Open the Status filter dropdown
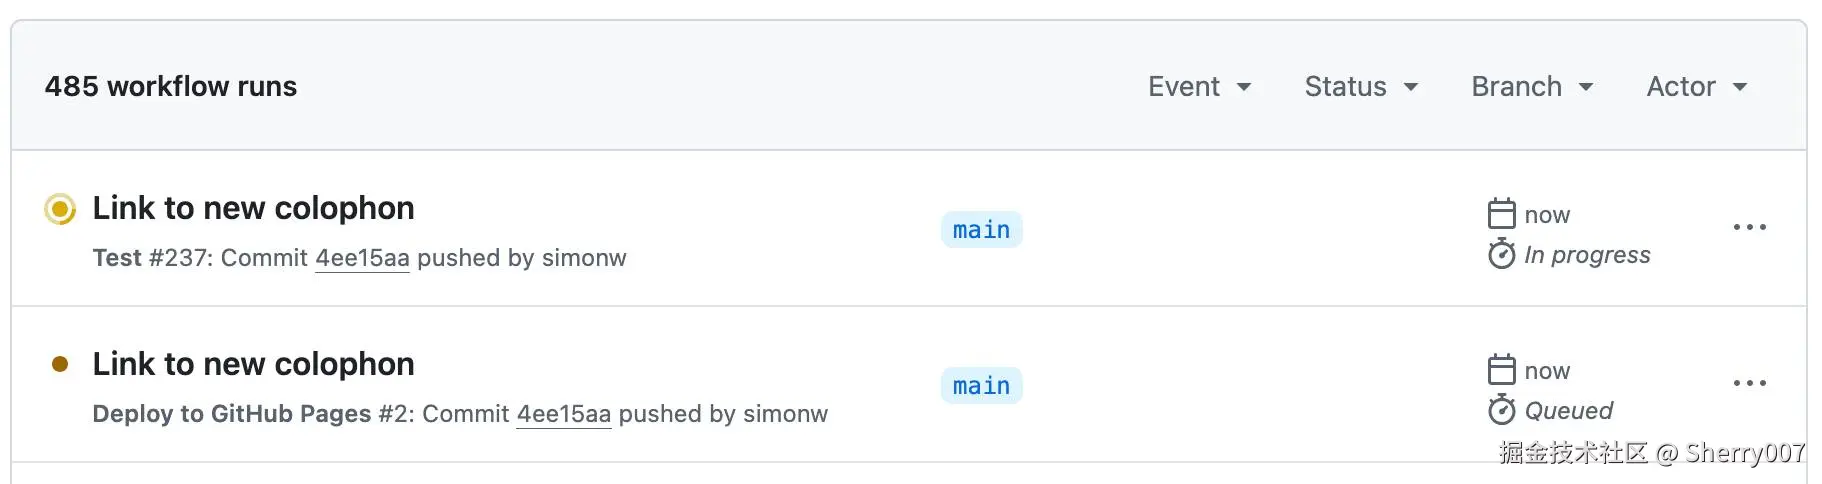1822x484 pixels. pyautogui.click(x=1361, y=87)
